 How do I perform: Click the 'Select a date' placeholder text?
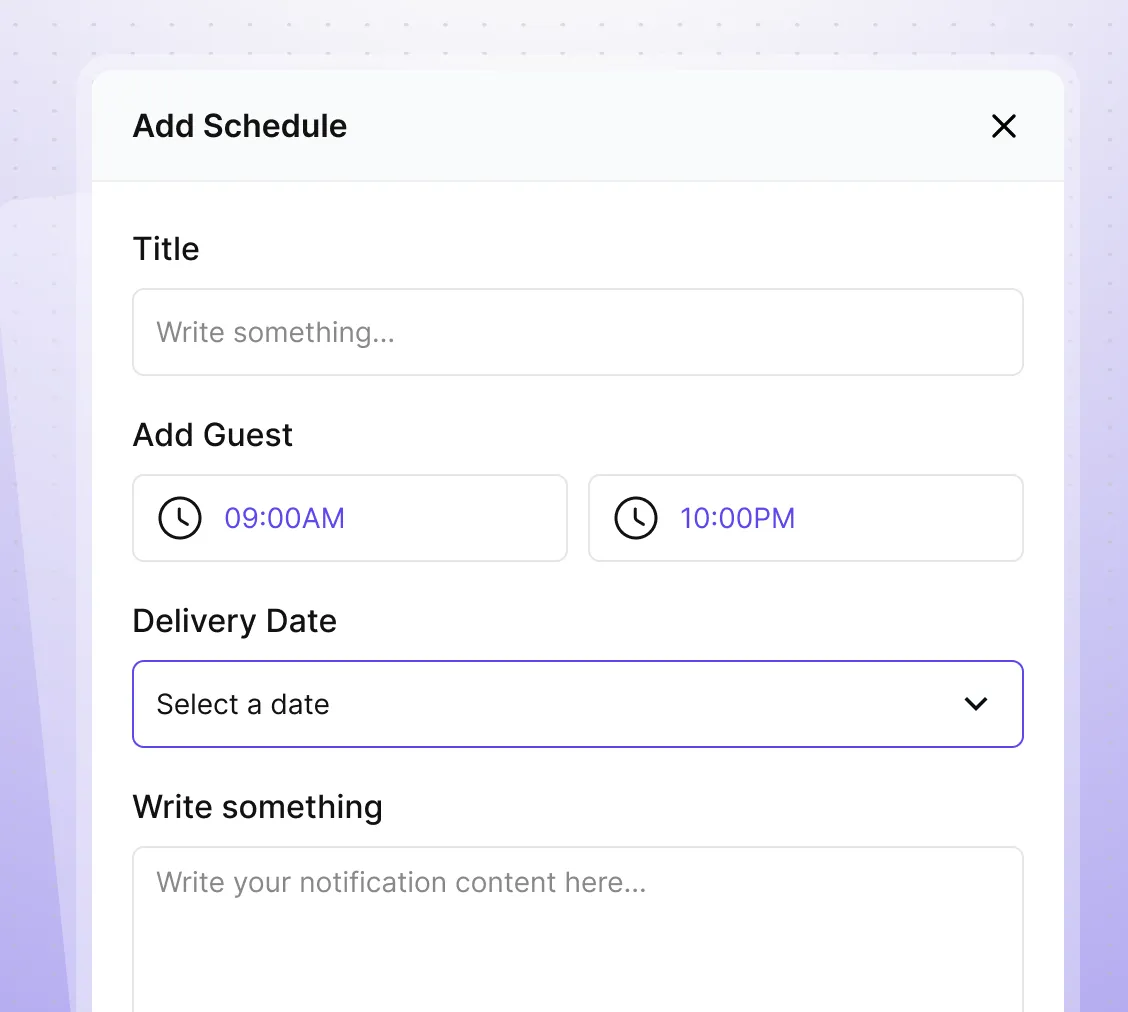[243, 704]
